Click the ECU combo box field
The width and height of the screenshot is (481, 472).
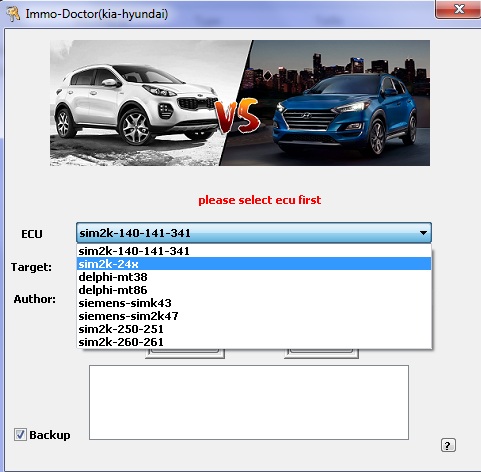point(254,233)
